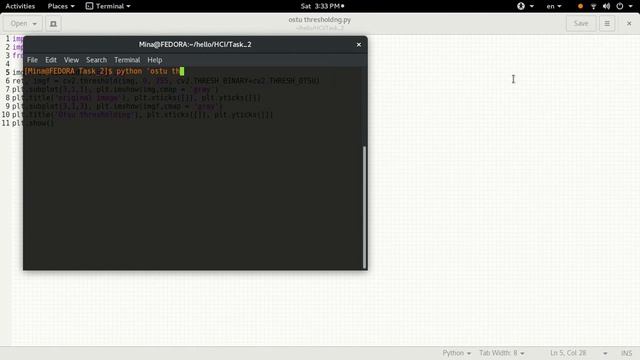Viewport: 640px width, 360px height.
Task: Open the terminal View menu
Action: pyautogui.click(x=71, y=60)
